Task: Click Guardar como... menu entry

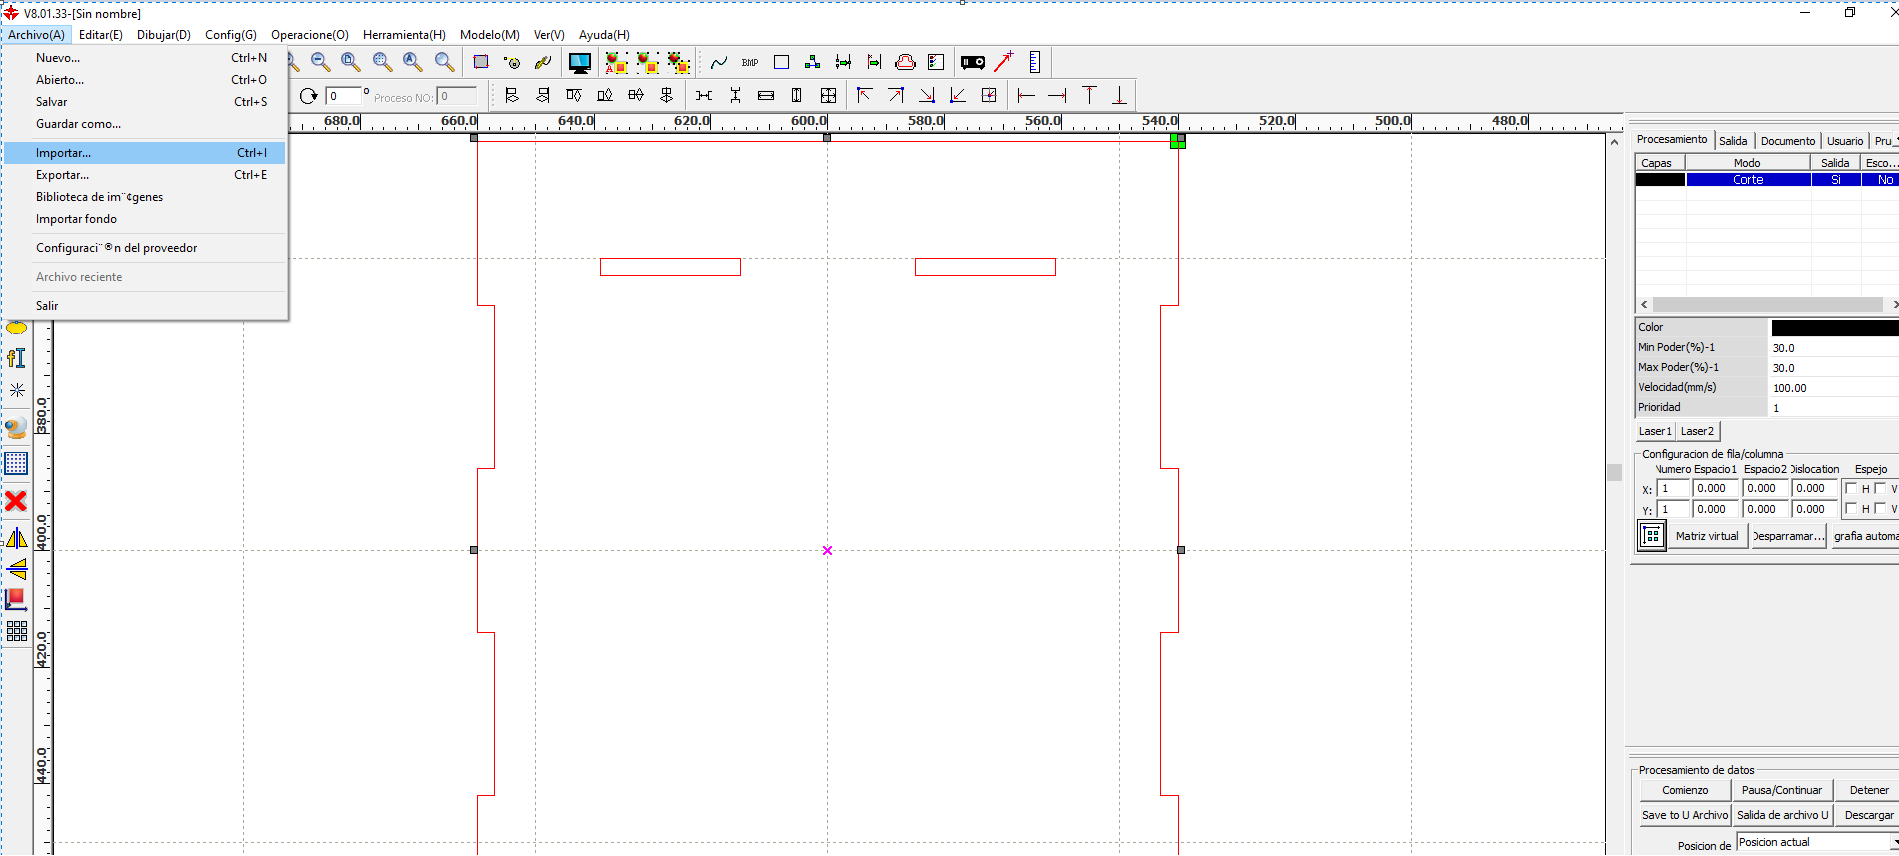Action: pyautogui.click(x=145, y=124)
